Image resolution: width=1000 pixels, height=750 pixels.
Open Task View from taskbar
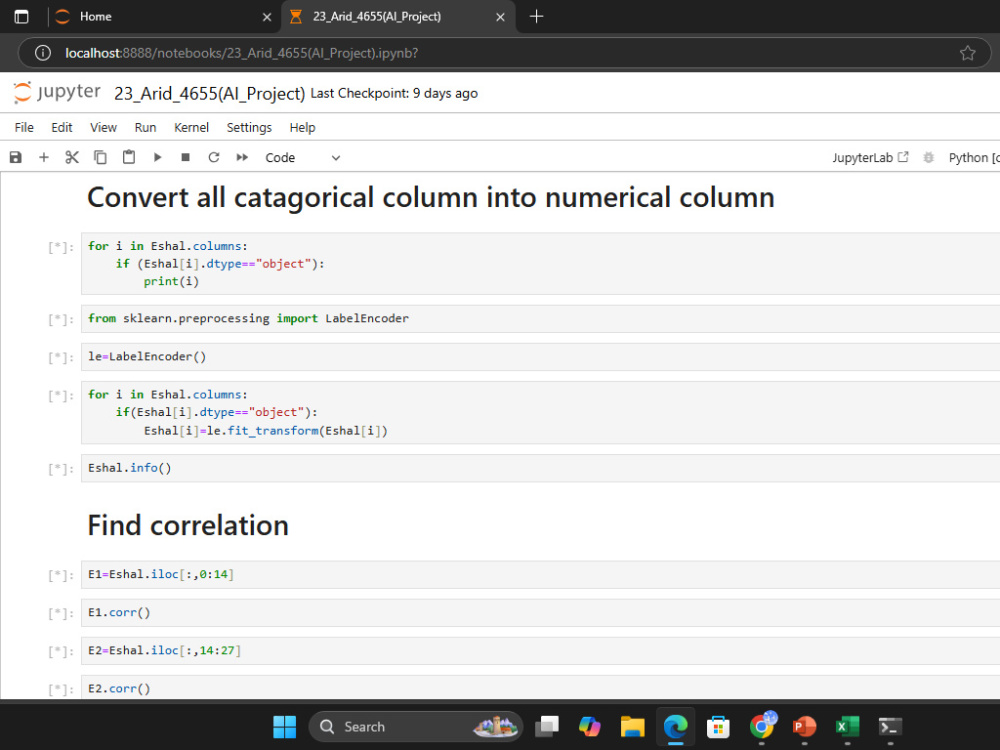click(547, 726)
